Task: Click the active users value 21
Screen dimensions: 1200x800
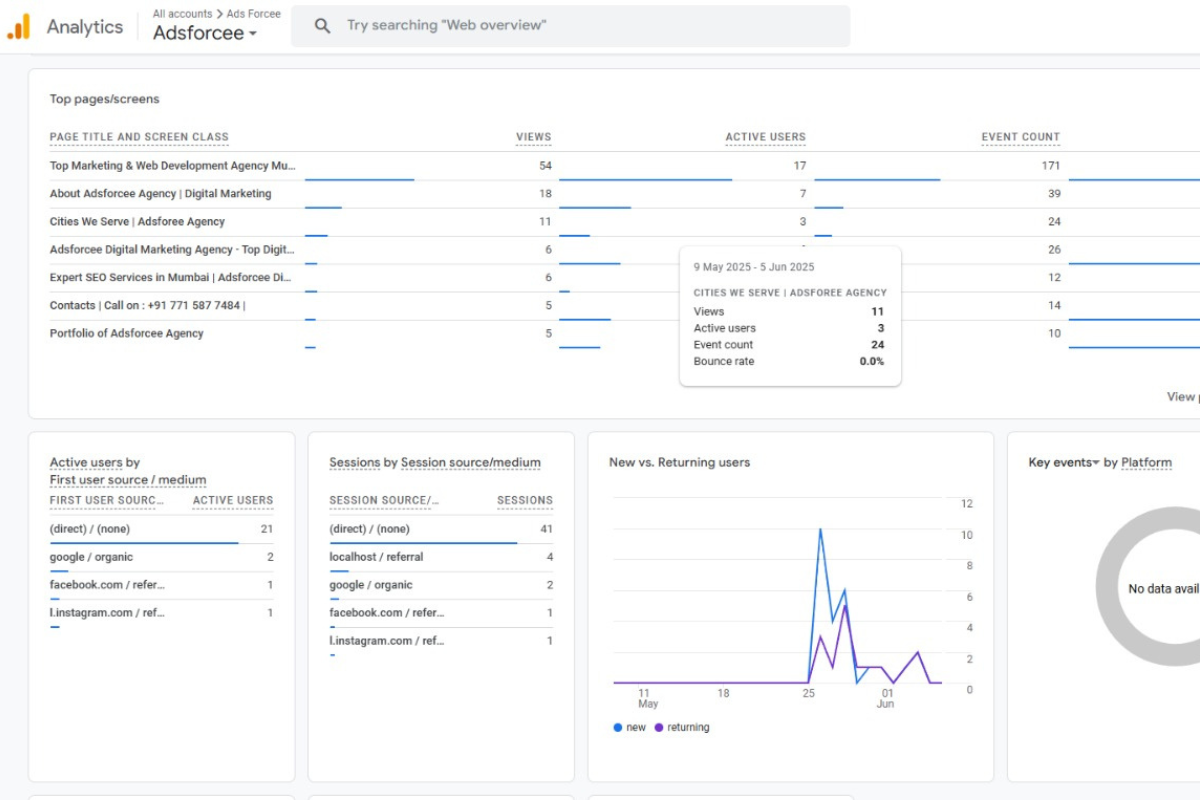Action: pos(267,529)
